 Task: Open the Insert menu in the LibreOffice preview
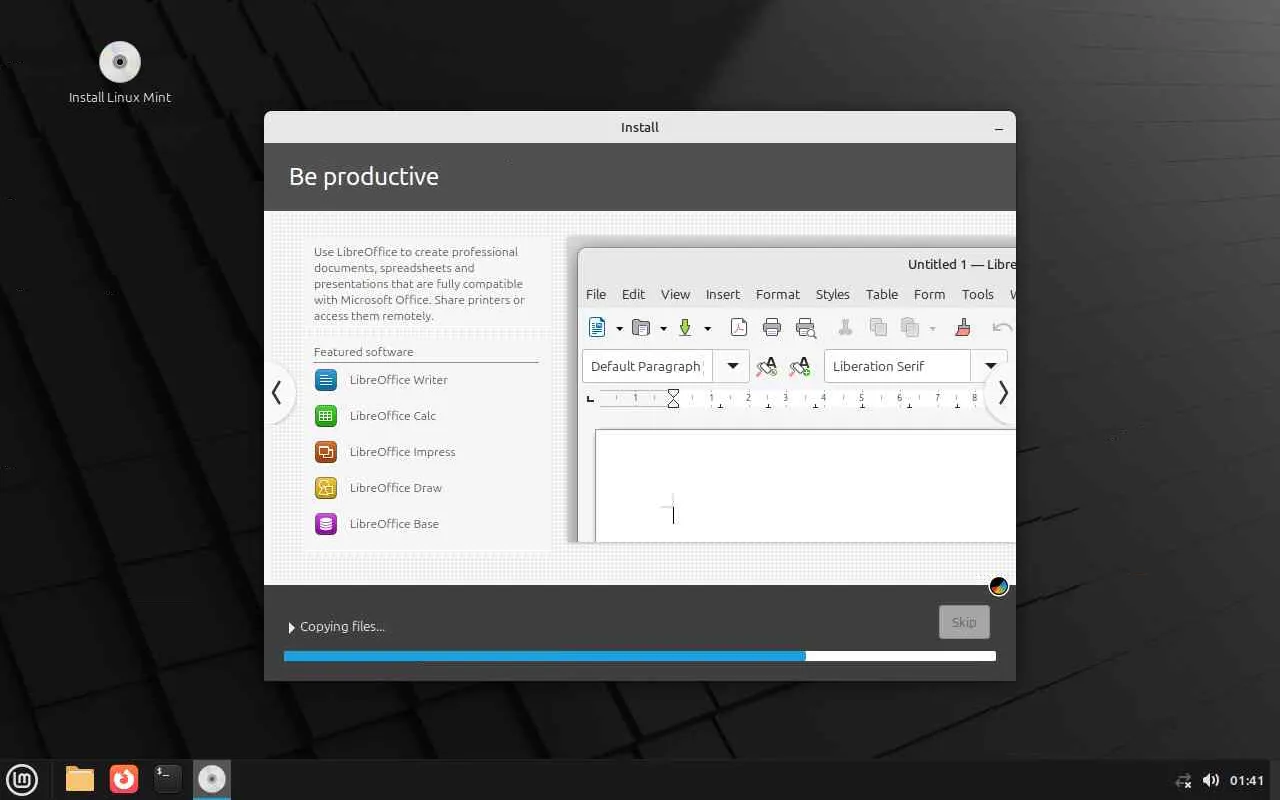(723, 294)
